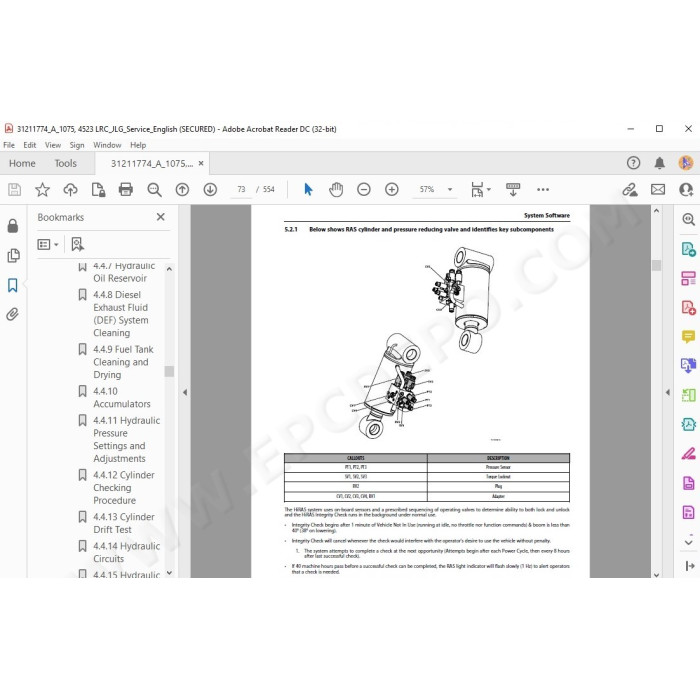Click the Save file icon
Viewport: 700px width, 700px height.
tap(14, 190)
